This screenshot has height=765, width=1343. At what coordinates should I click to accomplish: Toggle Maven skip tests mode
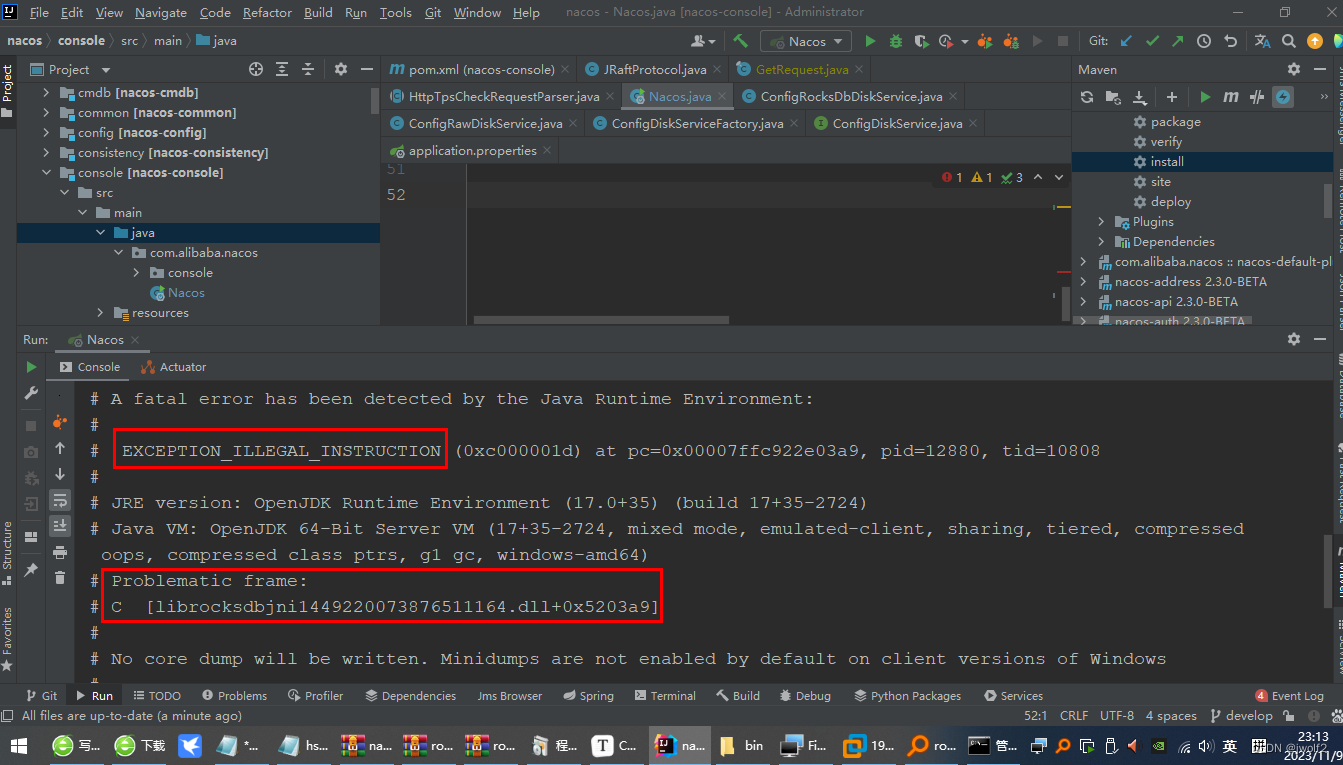[1283, 97]
